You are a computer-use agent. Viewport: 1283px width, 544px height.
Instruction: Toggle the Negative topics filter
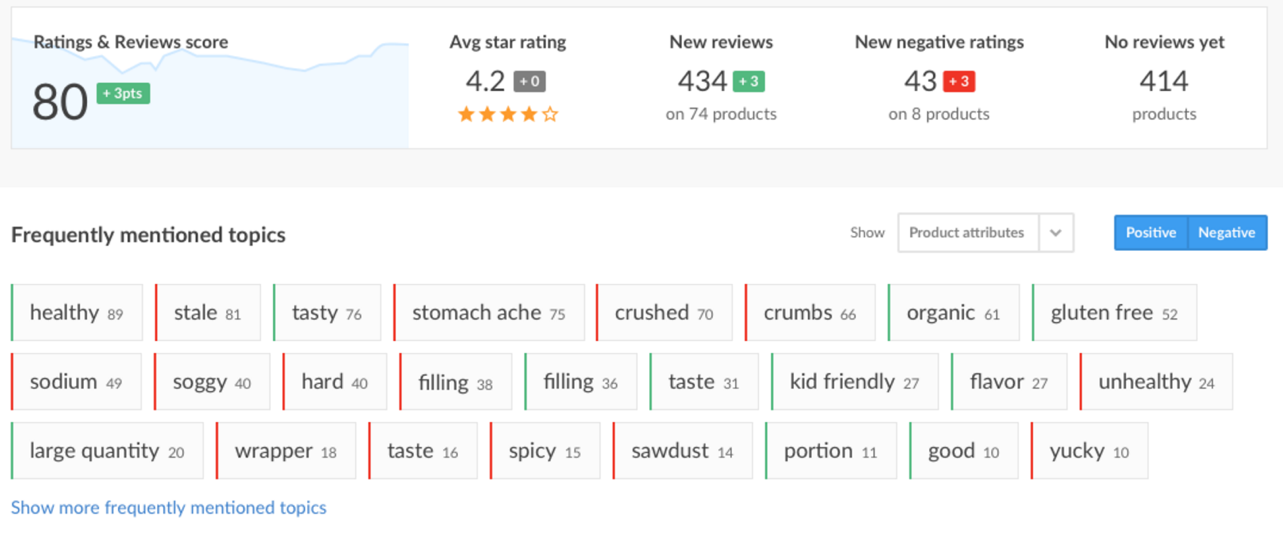[1227, 232]
